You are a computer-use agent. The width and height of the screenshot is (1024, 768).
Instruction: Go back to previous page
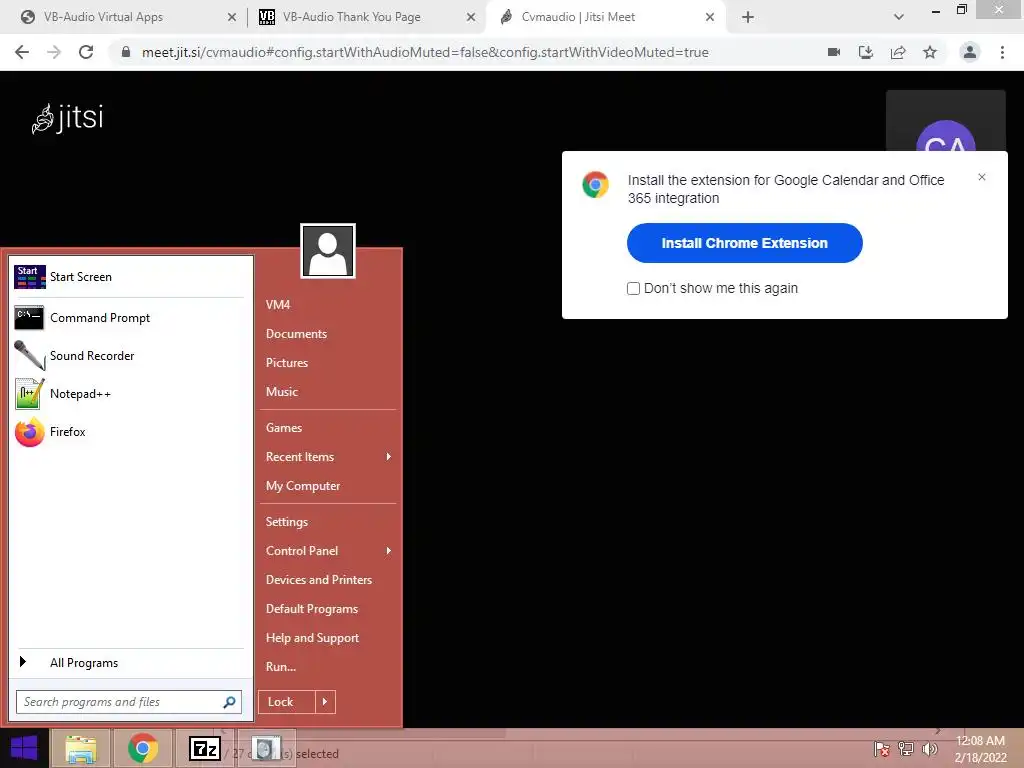coord(22,52)
